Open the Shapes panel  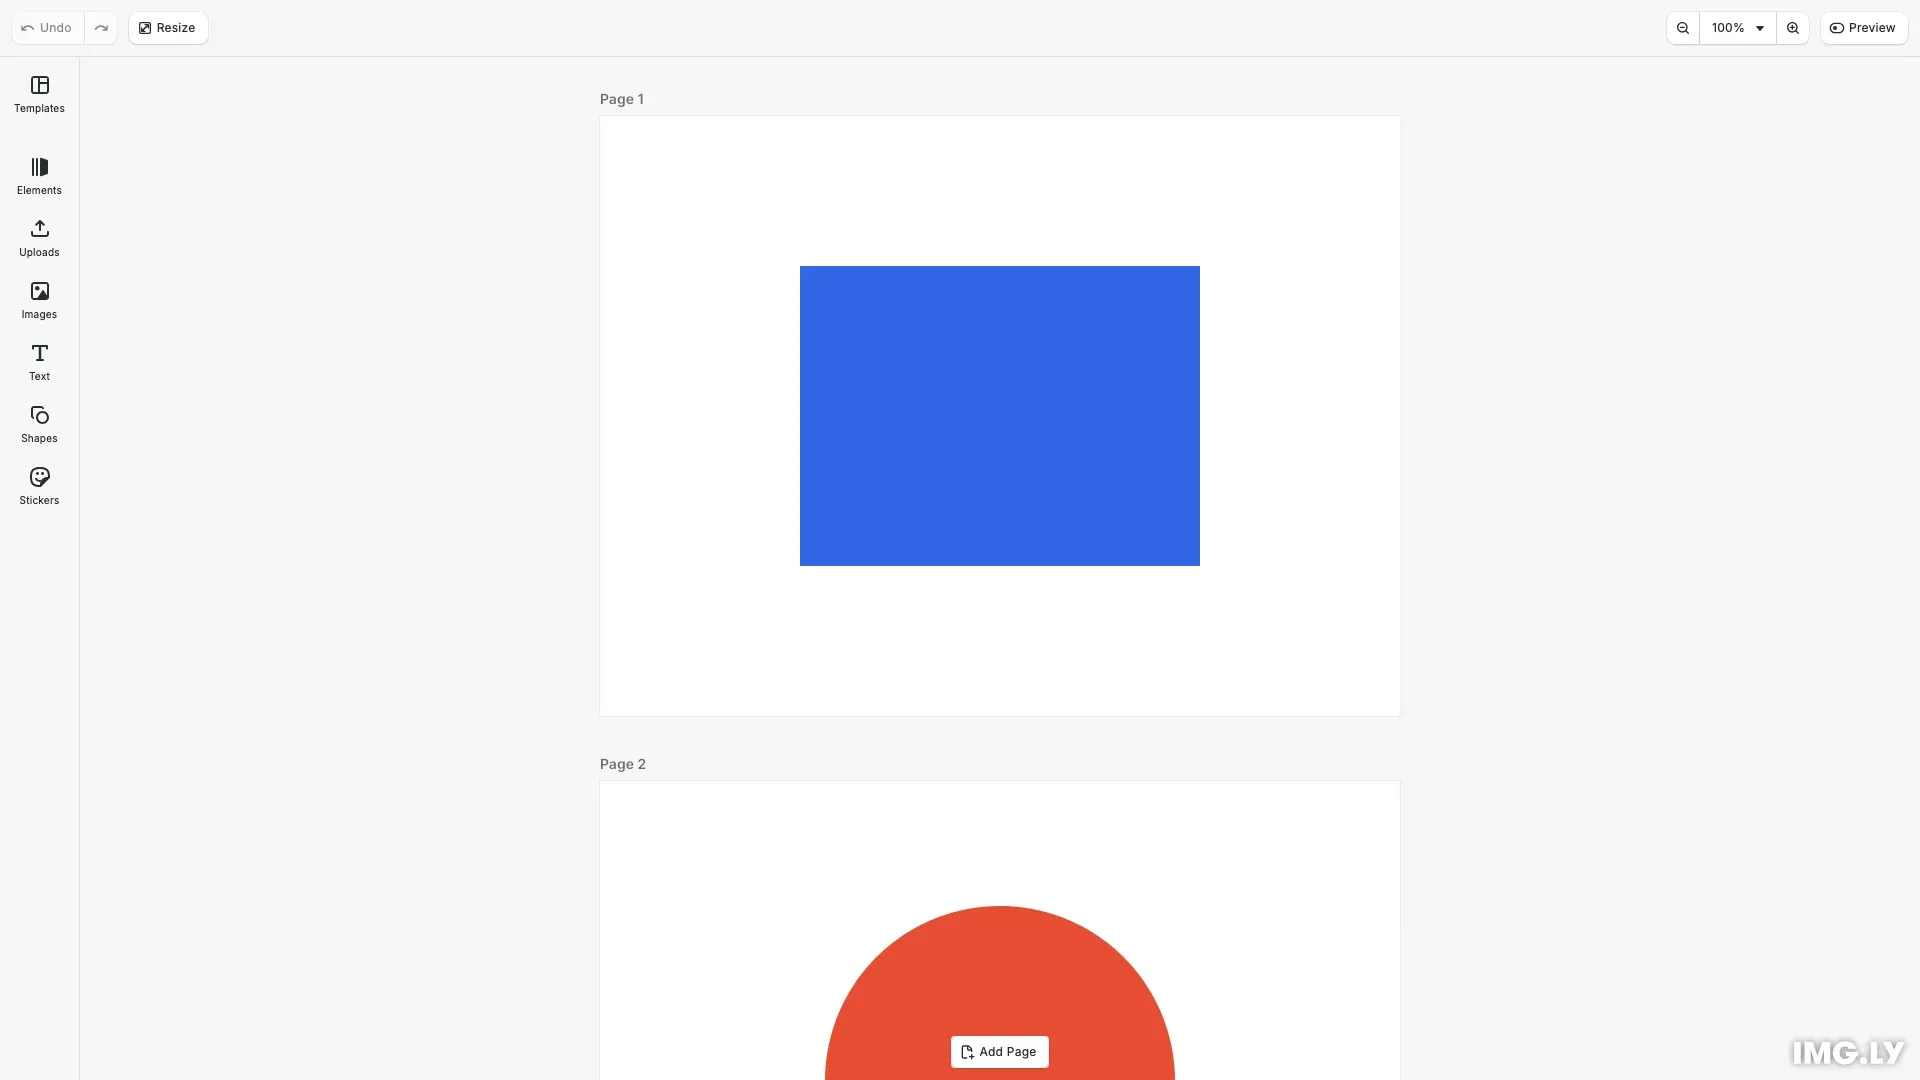coord(39,424)
